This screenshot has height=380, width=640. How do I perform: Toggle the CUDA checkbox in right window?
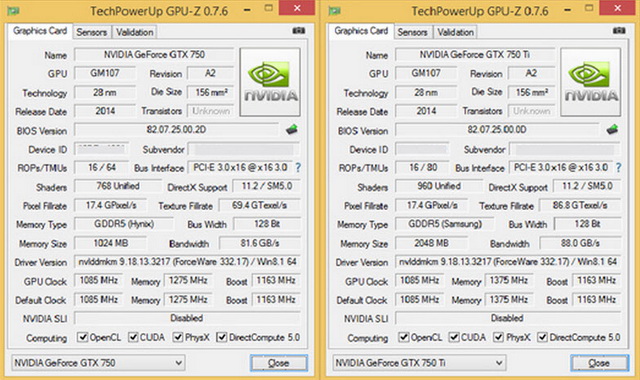click(454, 337)
